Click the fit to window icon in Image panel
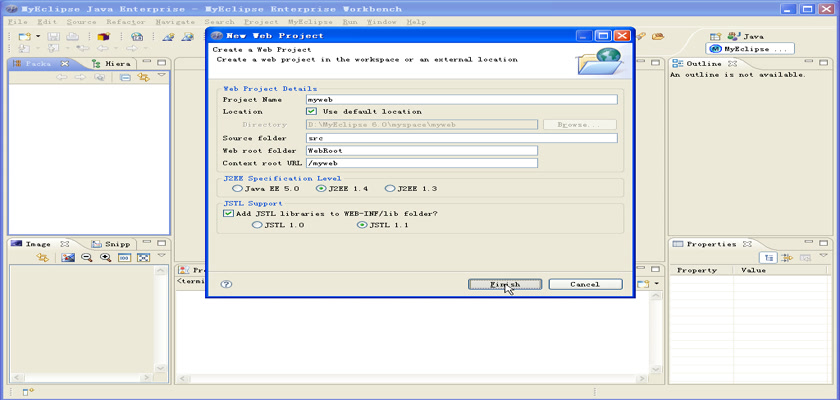 (143, 258)
